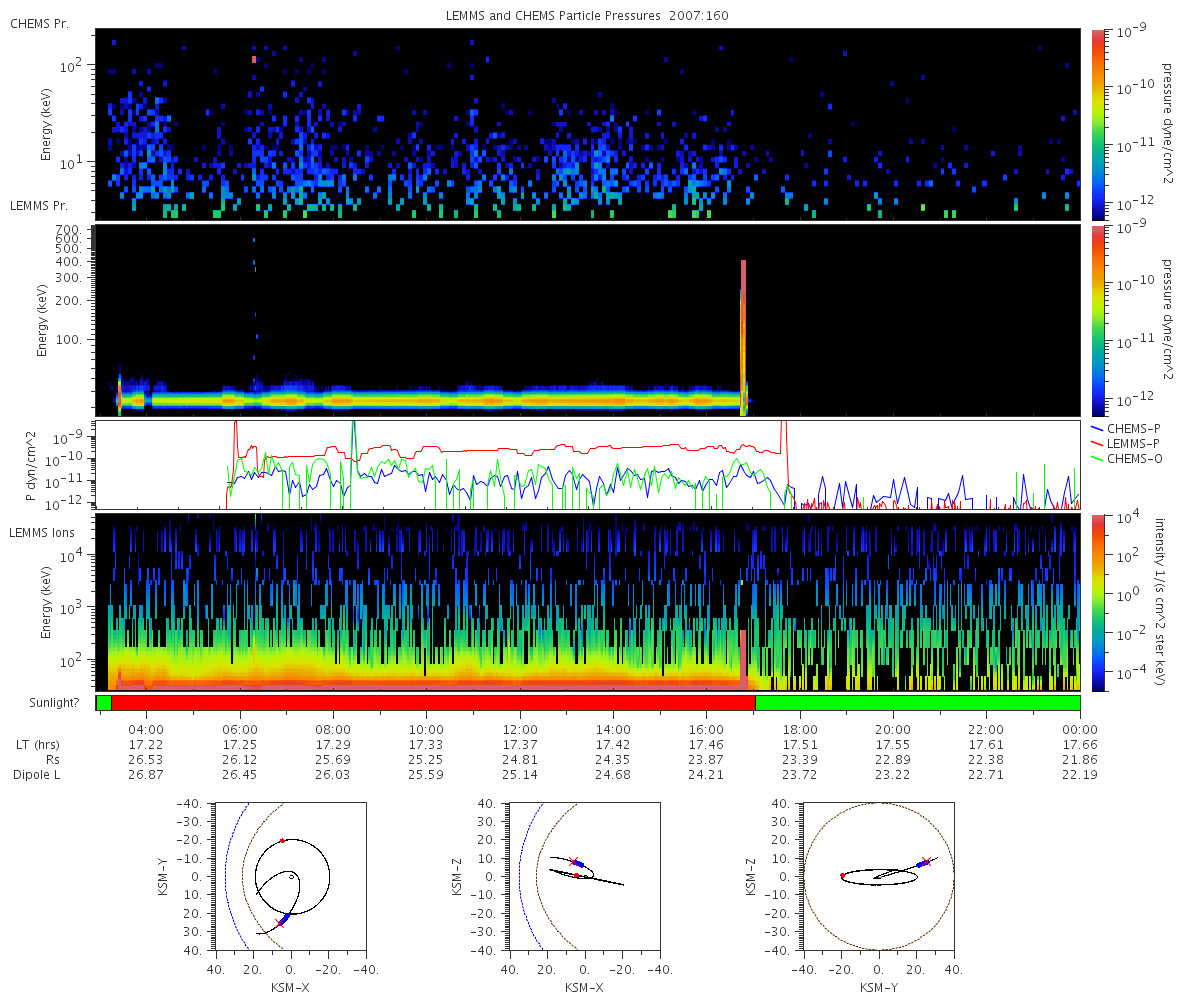Click the Dipole L value 26.87
This screenshot has width=1200, height=1000.
[147, 774]
